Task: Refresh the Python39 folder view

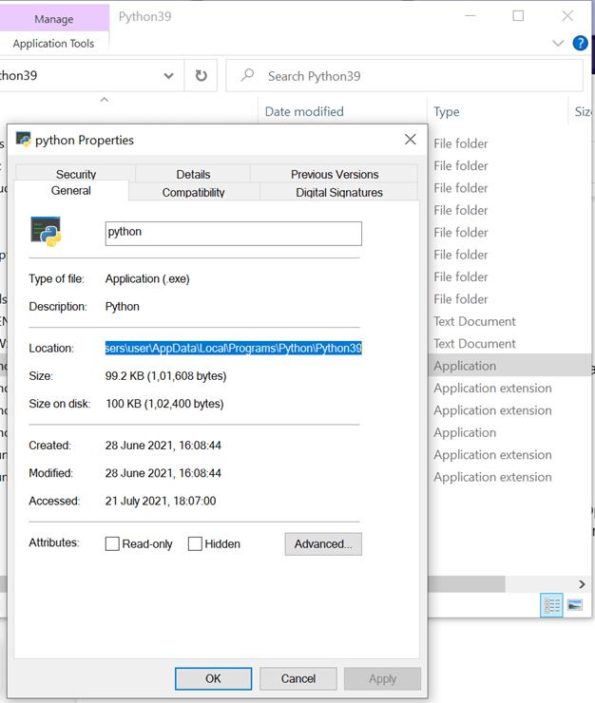Action: [x=201, y=75]
